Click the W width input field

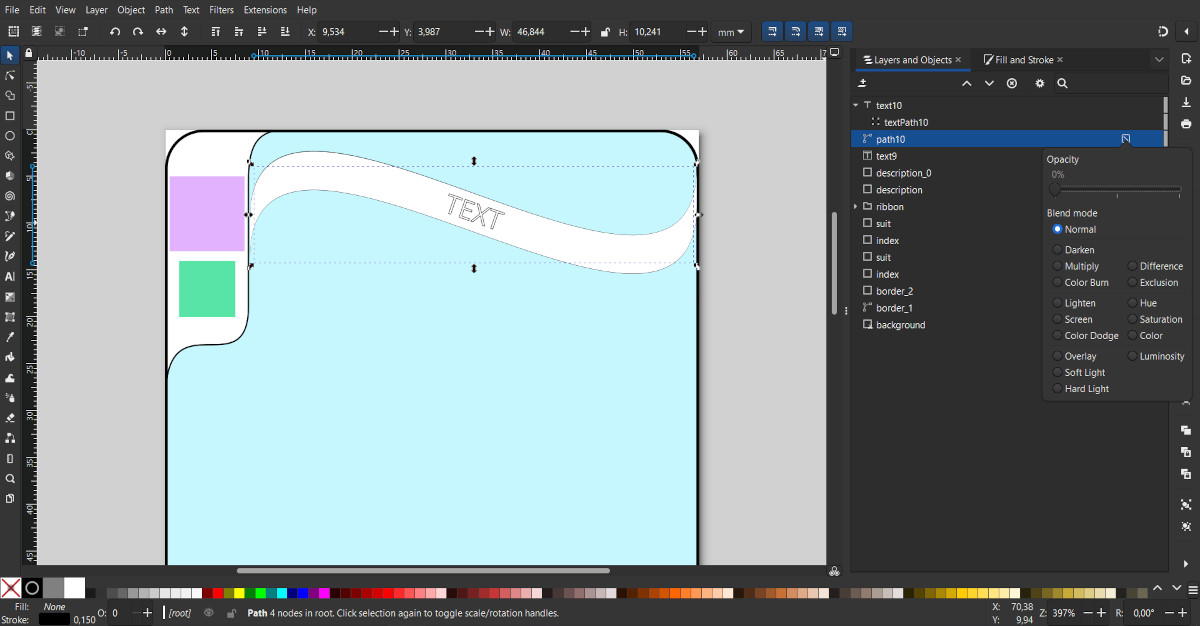(x=538, y=32)
